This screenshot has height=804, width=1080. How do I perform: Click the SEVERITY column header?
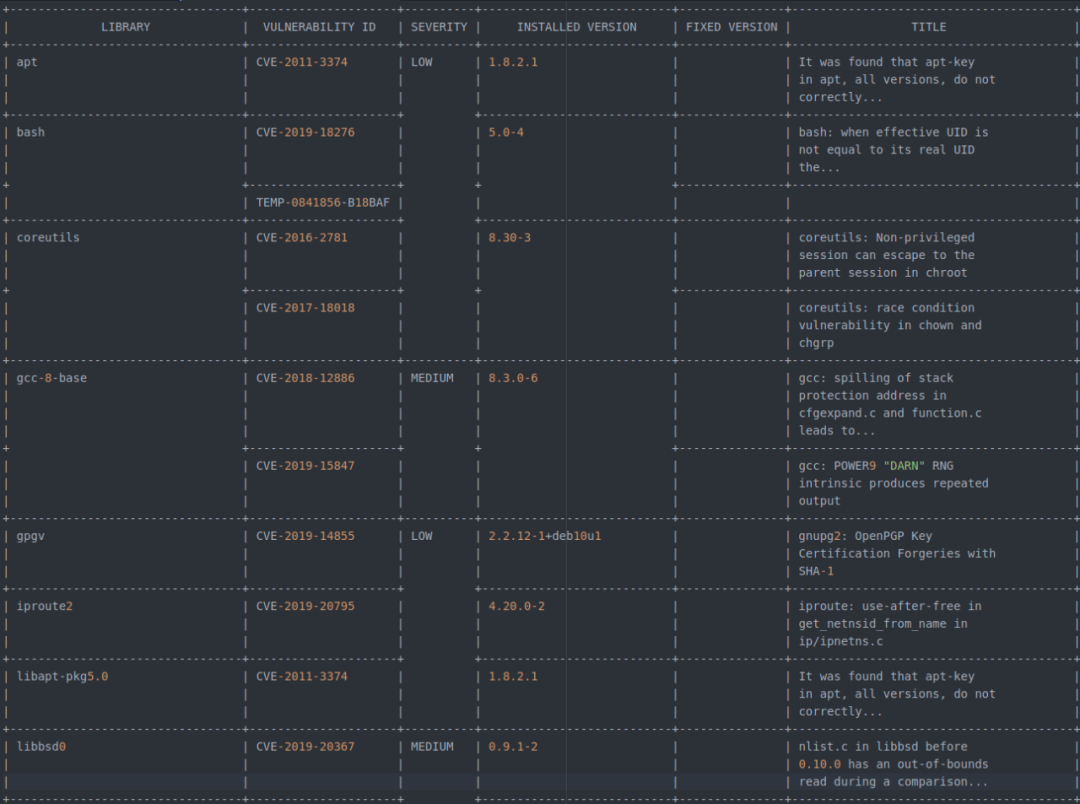(x=439, y=27)
